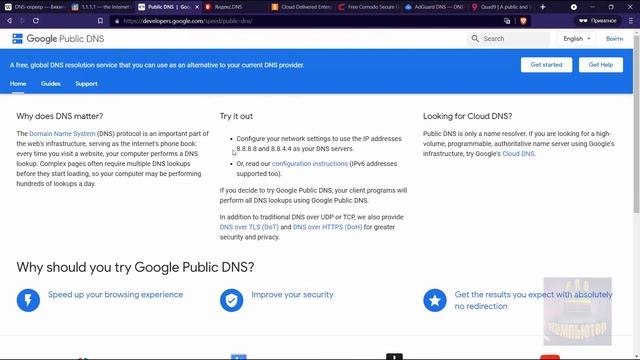Click the lightning bolt speed icon
This screenshot has height=360, width=640.
(x=28, y=300)
